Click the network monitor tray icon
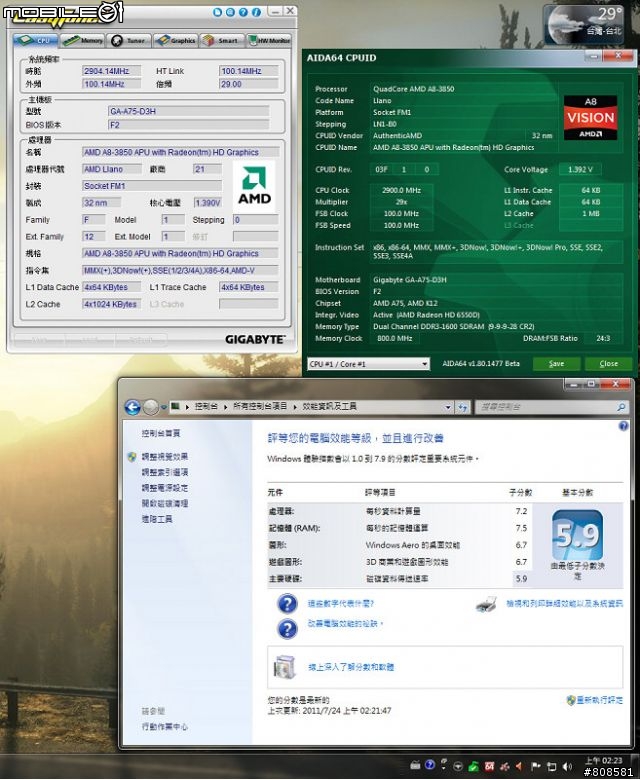 tap(551, 767)
